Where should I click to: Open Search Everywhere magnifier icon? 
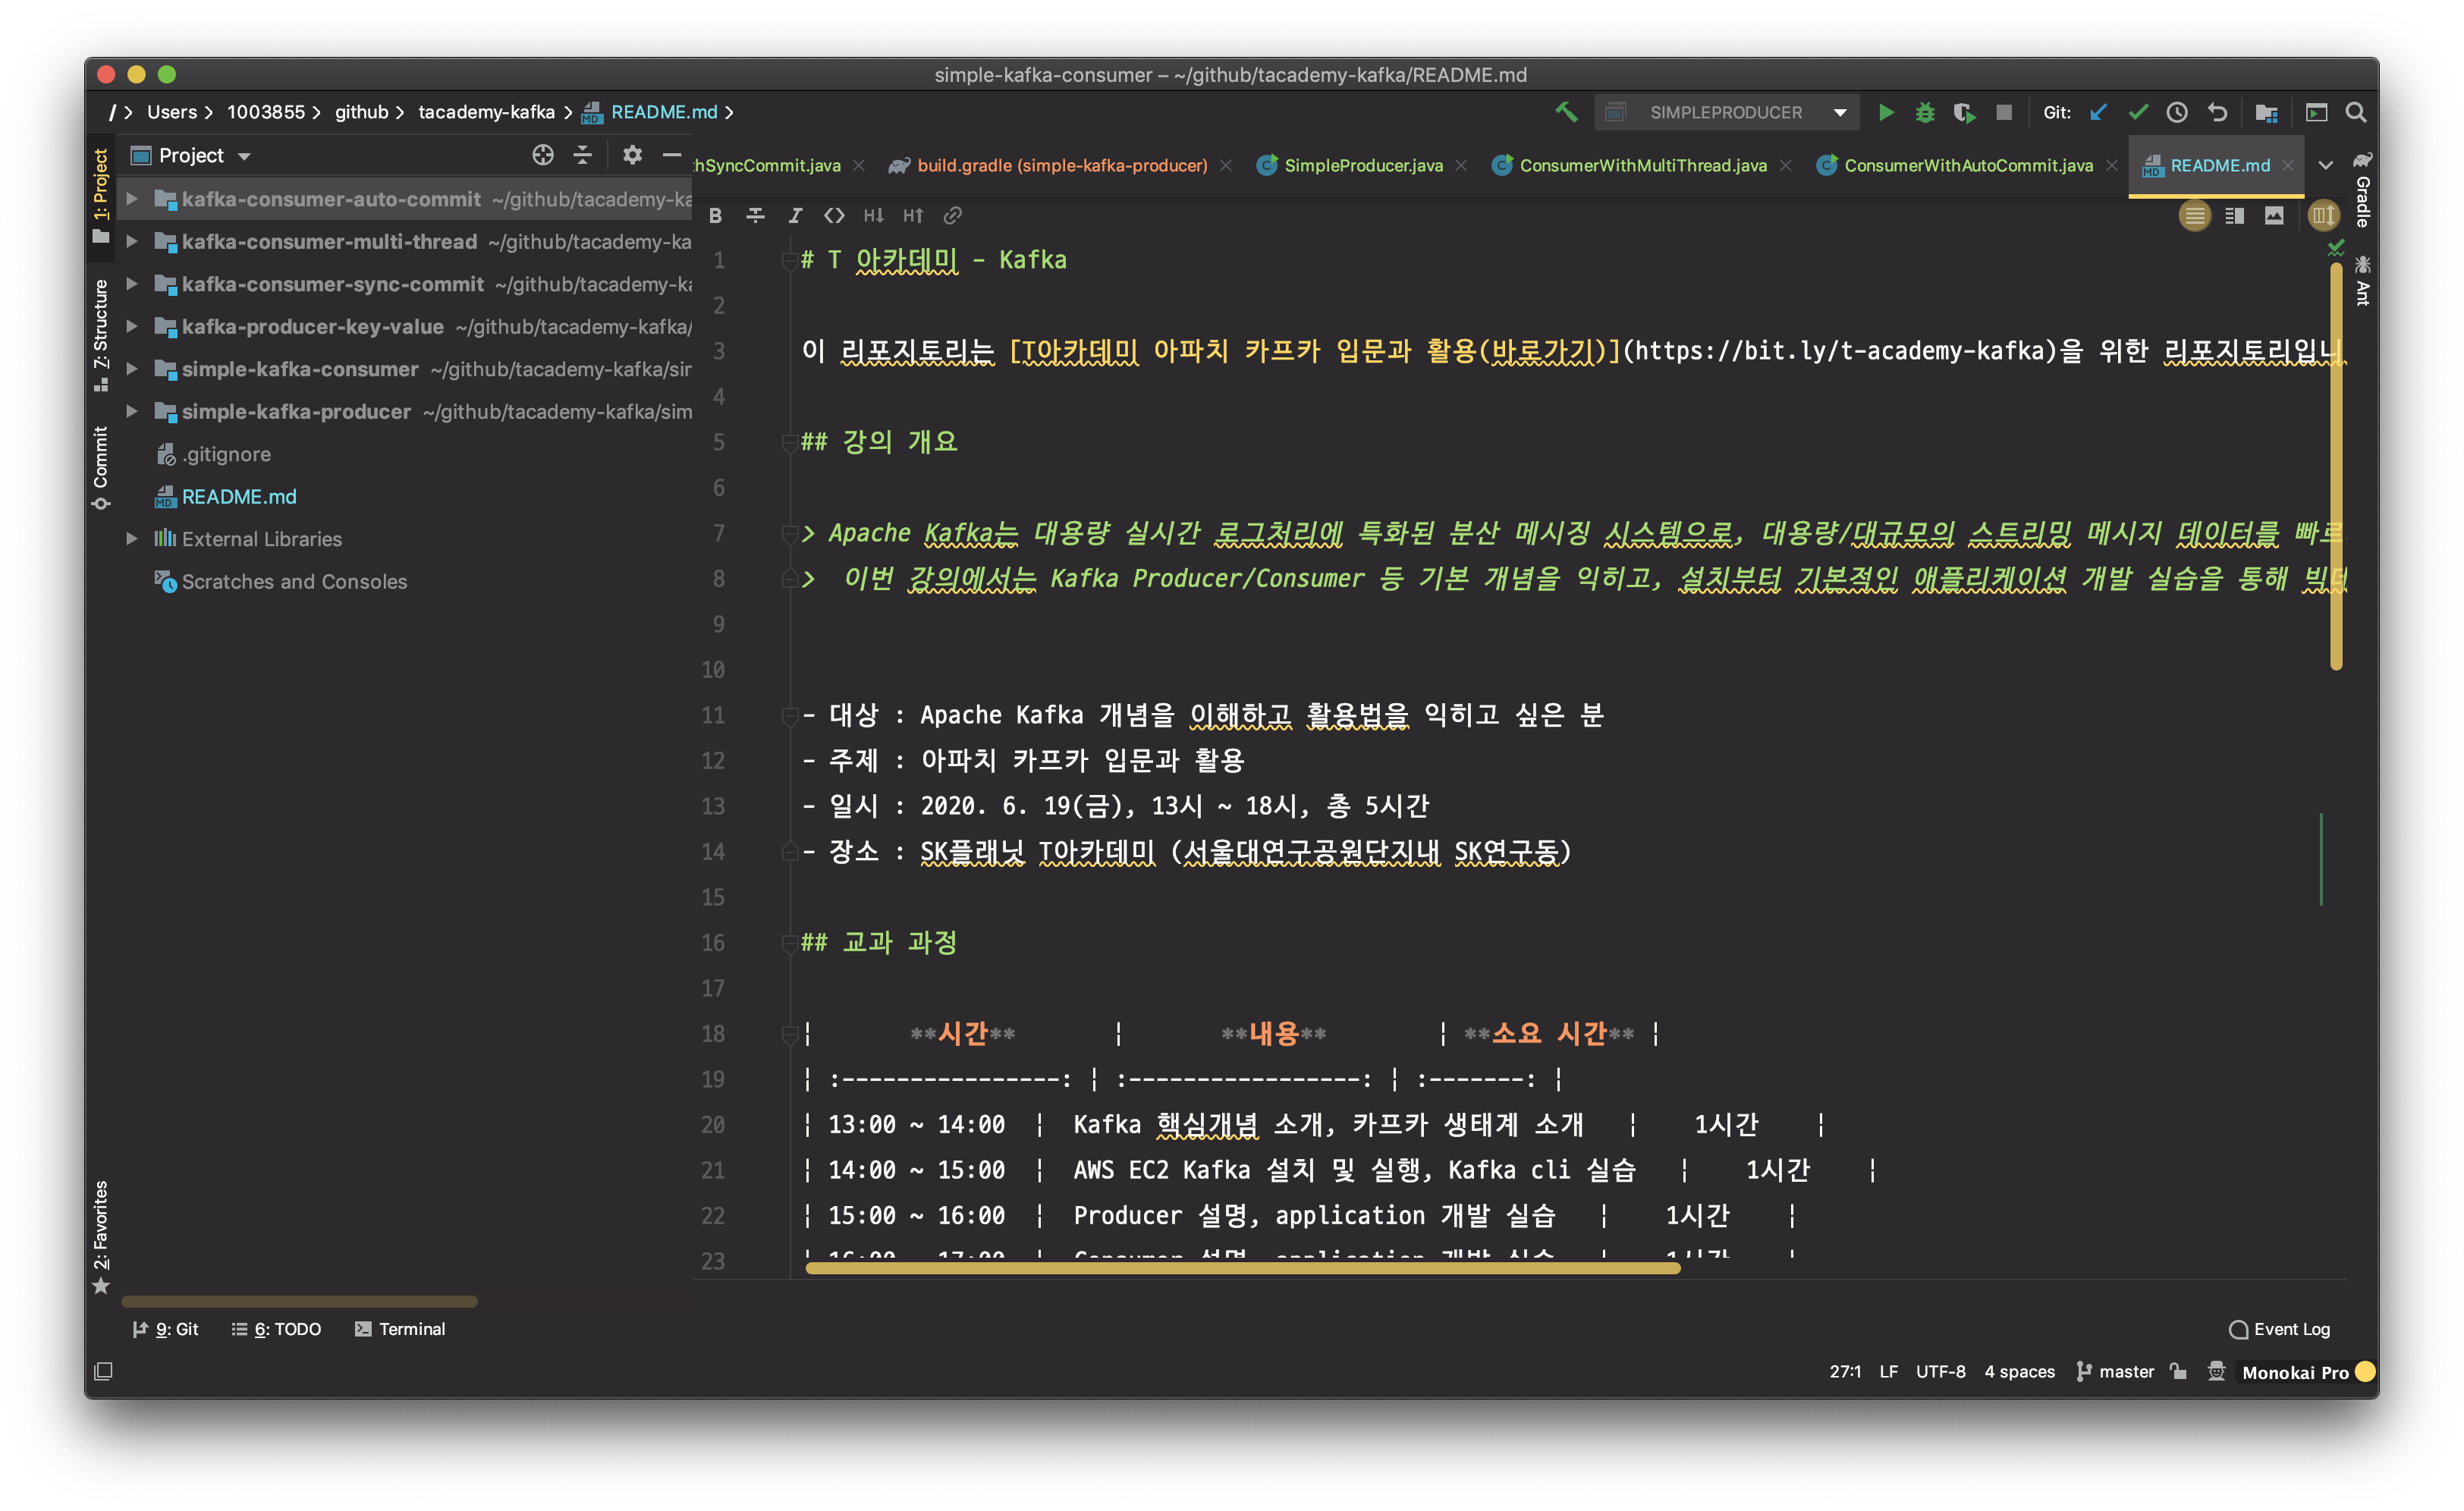click(2355, 112)
